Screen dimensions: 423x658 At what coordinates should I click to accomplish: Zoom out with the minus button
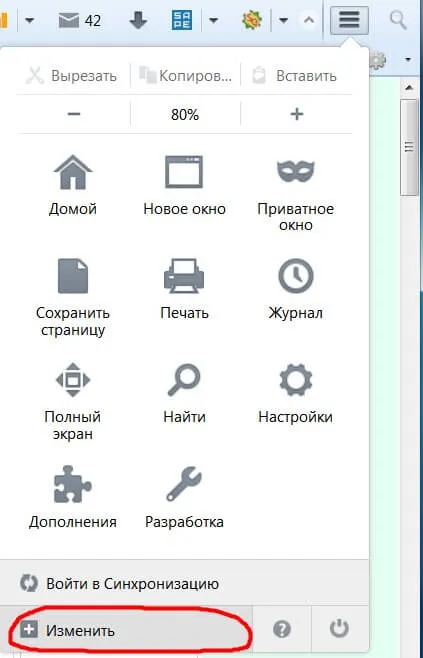pos(73,114)
